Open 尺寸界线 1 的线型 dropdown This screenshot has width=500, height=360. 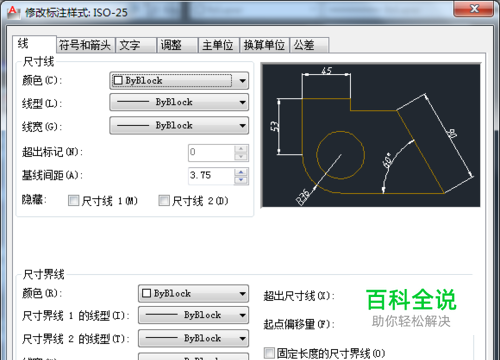tap(193, 315)
